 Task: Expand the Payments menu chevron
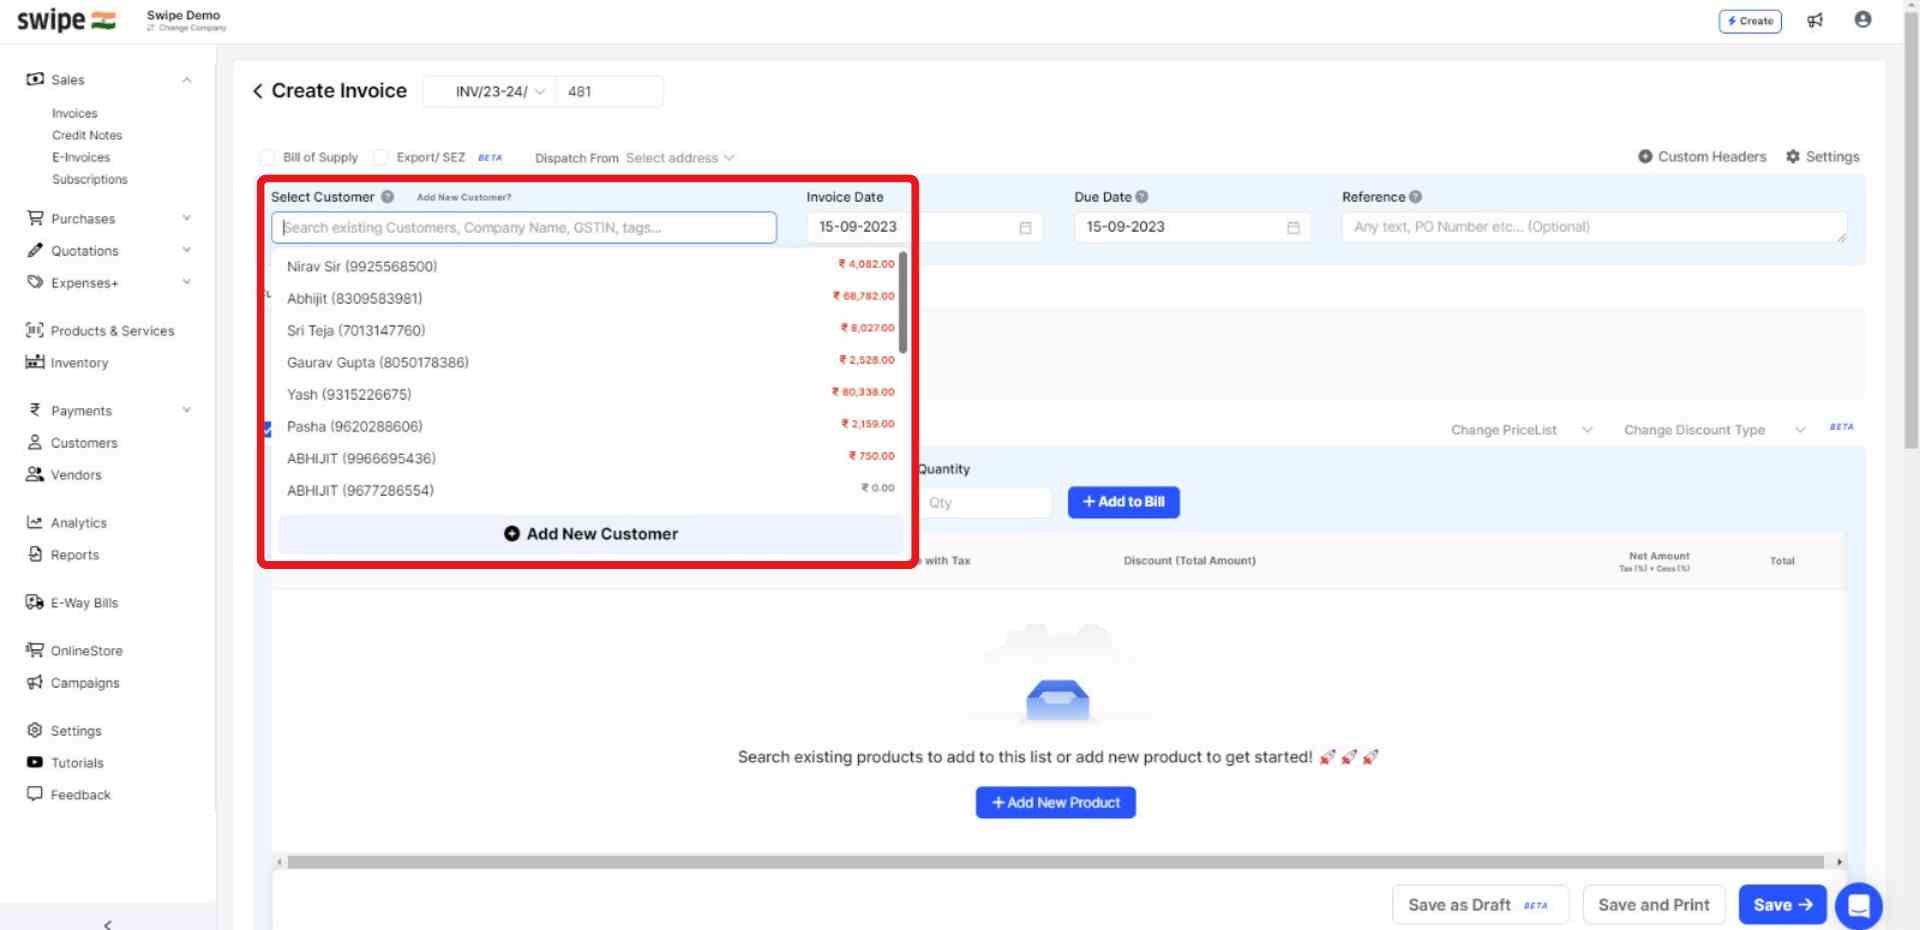click(x=187, y=410)
